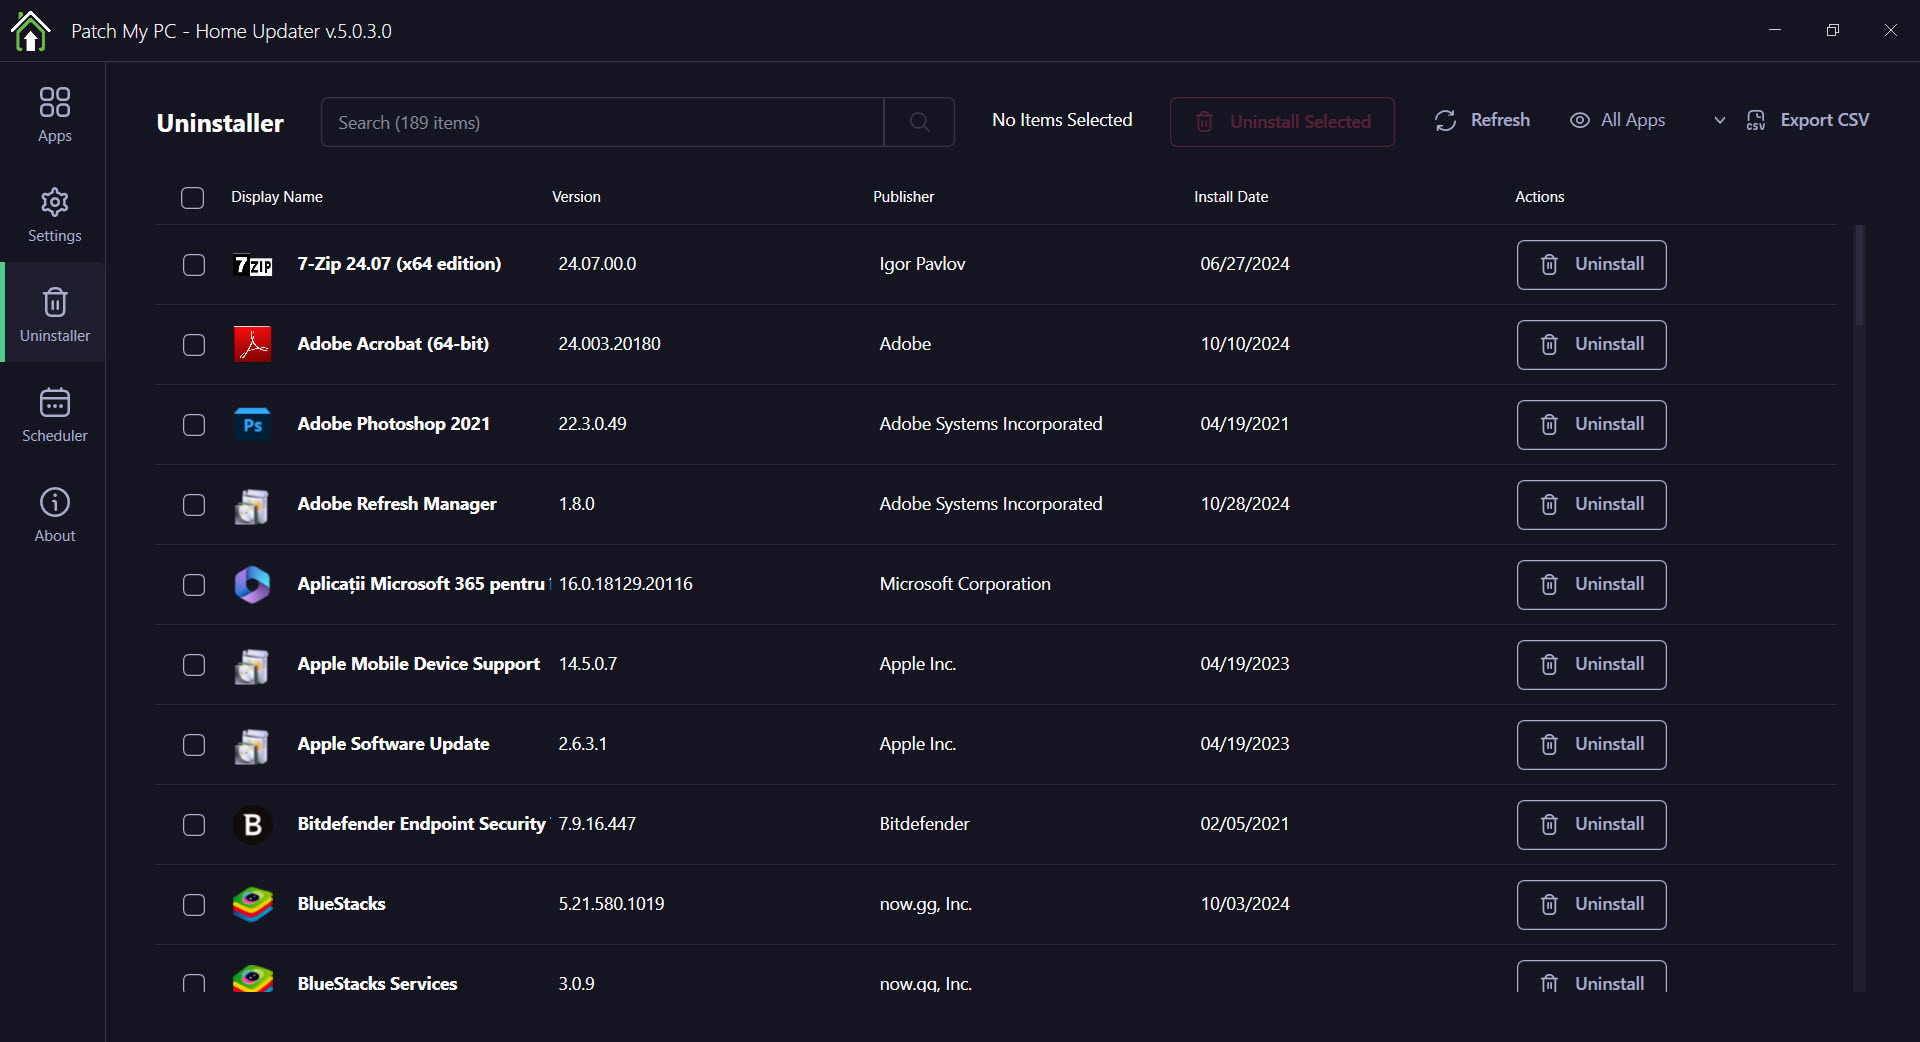Click the Adobe Refresh Manager installer icon
This screenshot has height=1042, width=1920.
(x=252, y=506)
